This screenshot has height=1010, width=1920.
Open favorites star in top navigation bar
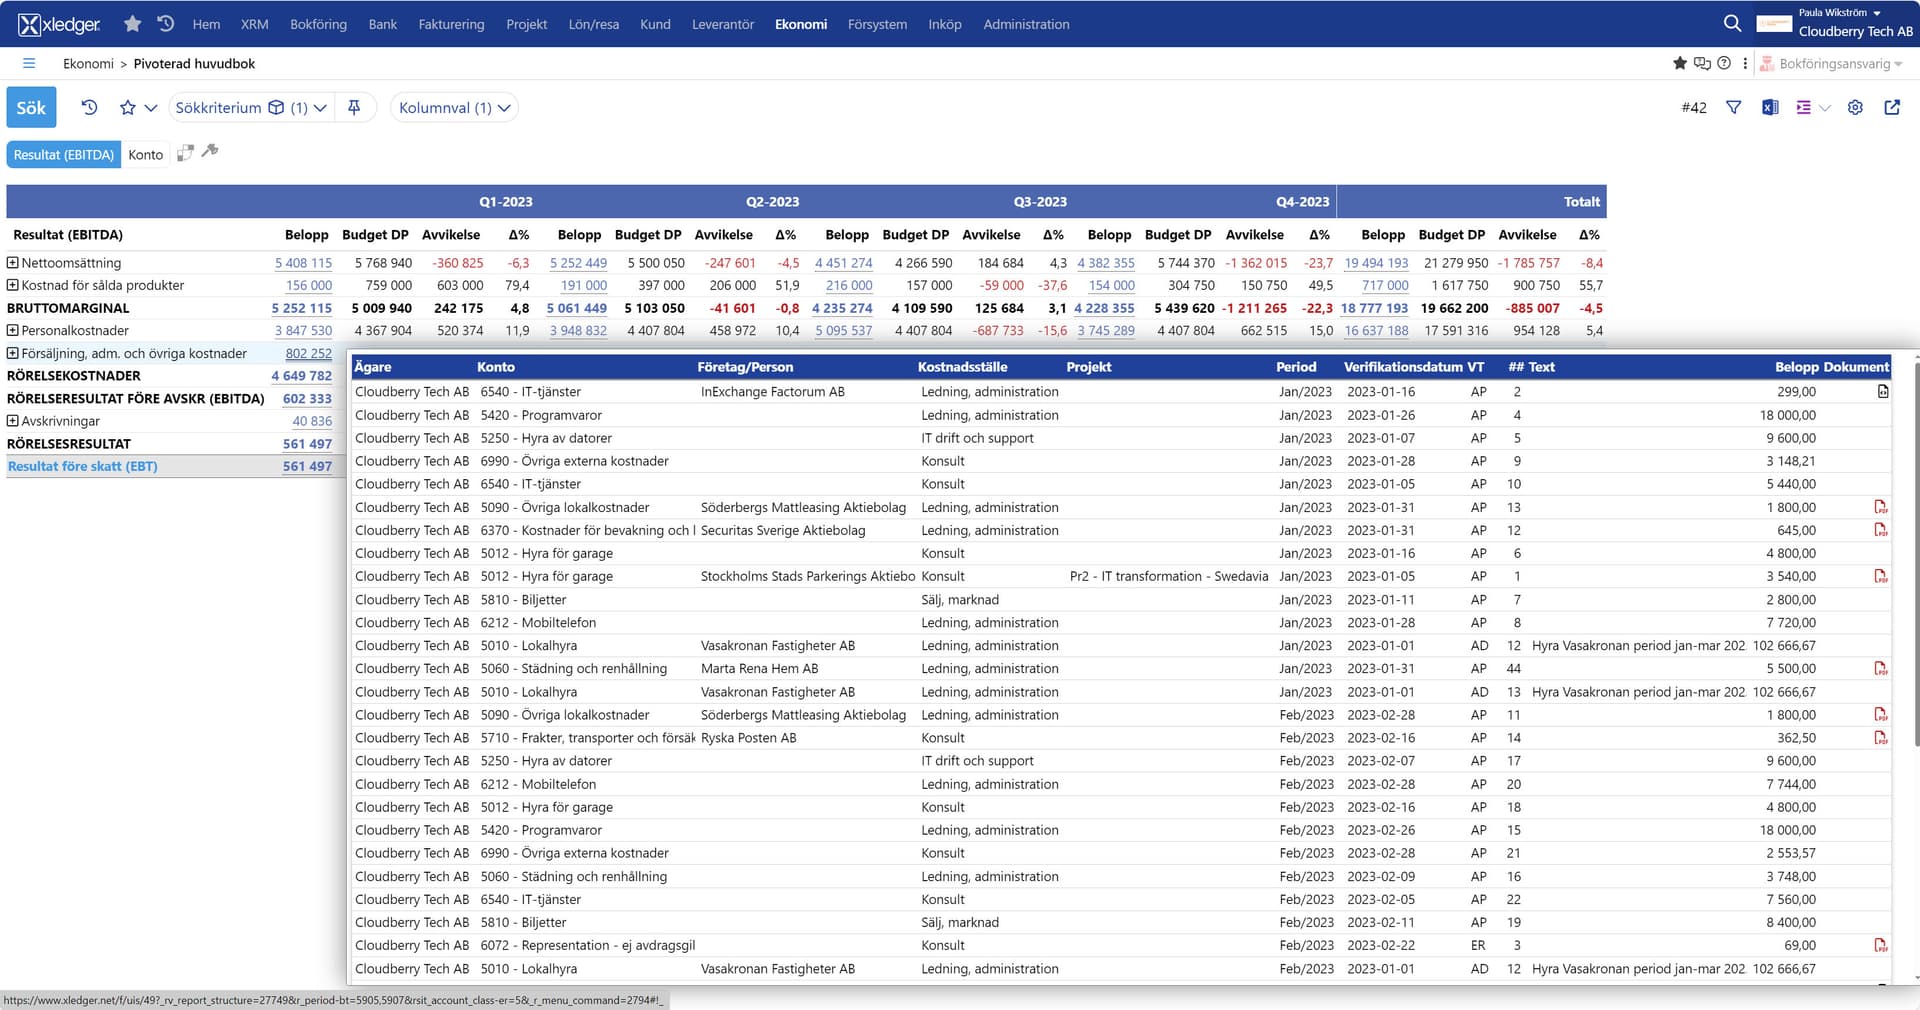tap(132, 24)
